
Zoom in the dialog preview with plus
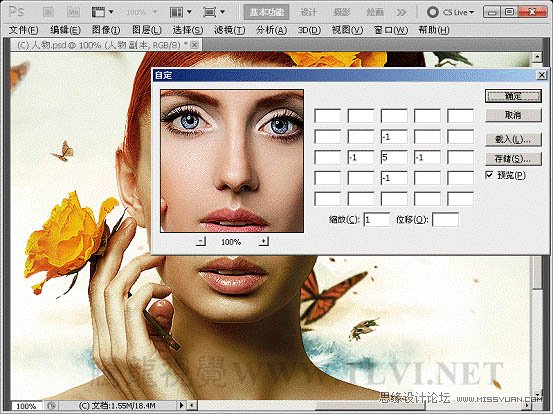(x=263, y=241)
